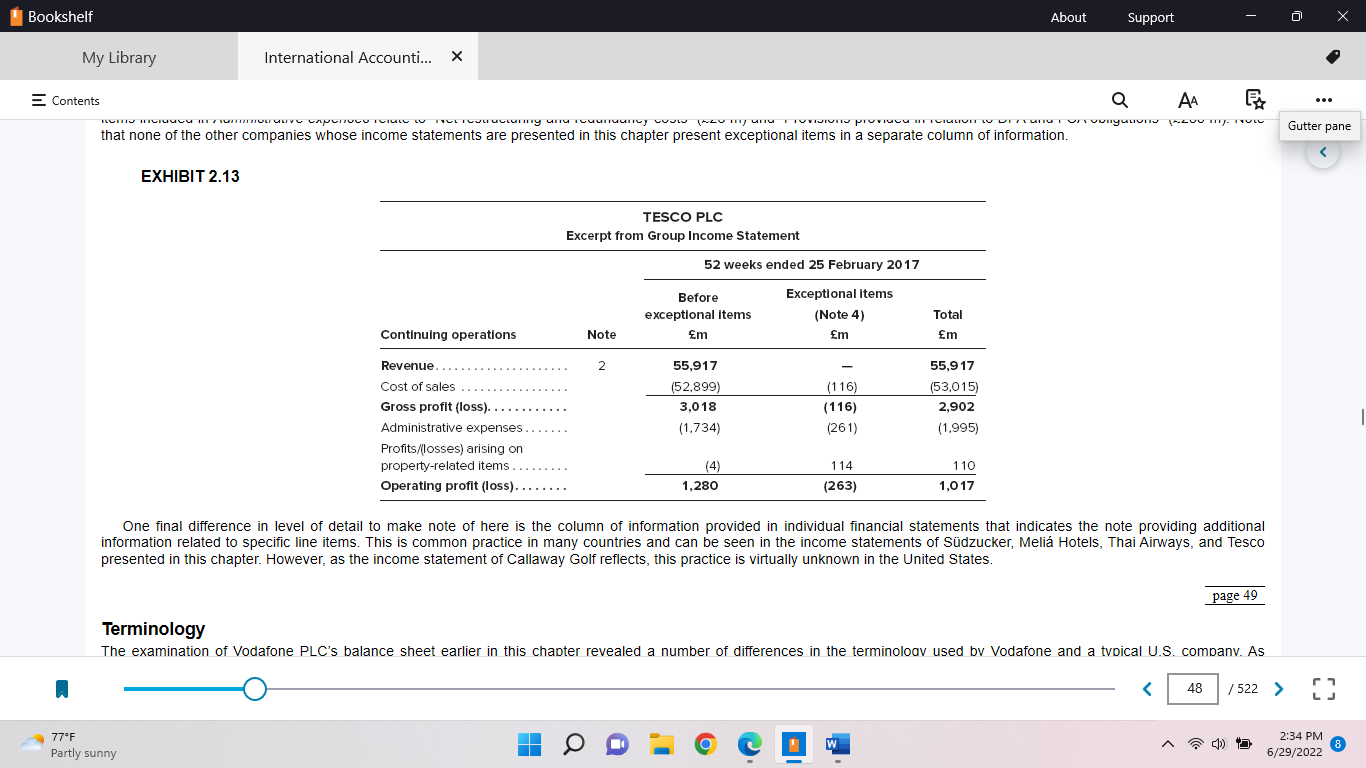Show hidden system tray icons chevron
The height and width of the screenshot is (768, 1366).
click(1167, 744)
